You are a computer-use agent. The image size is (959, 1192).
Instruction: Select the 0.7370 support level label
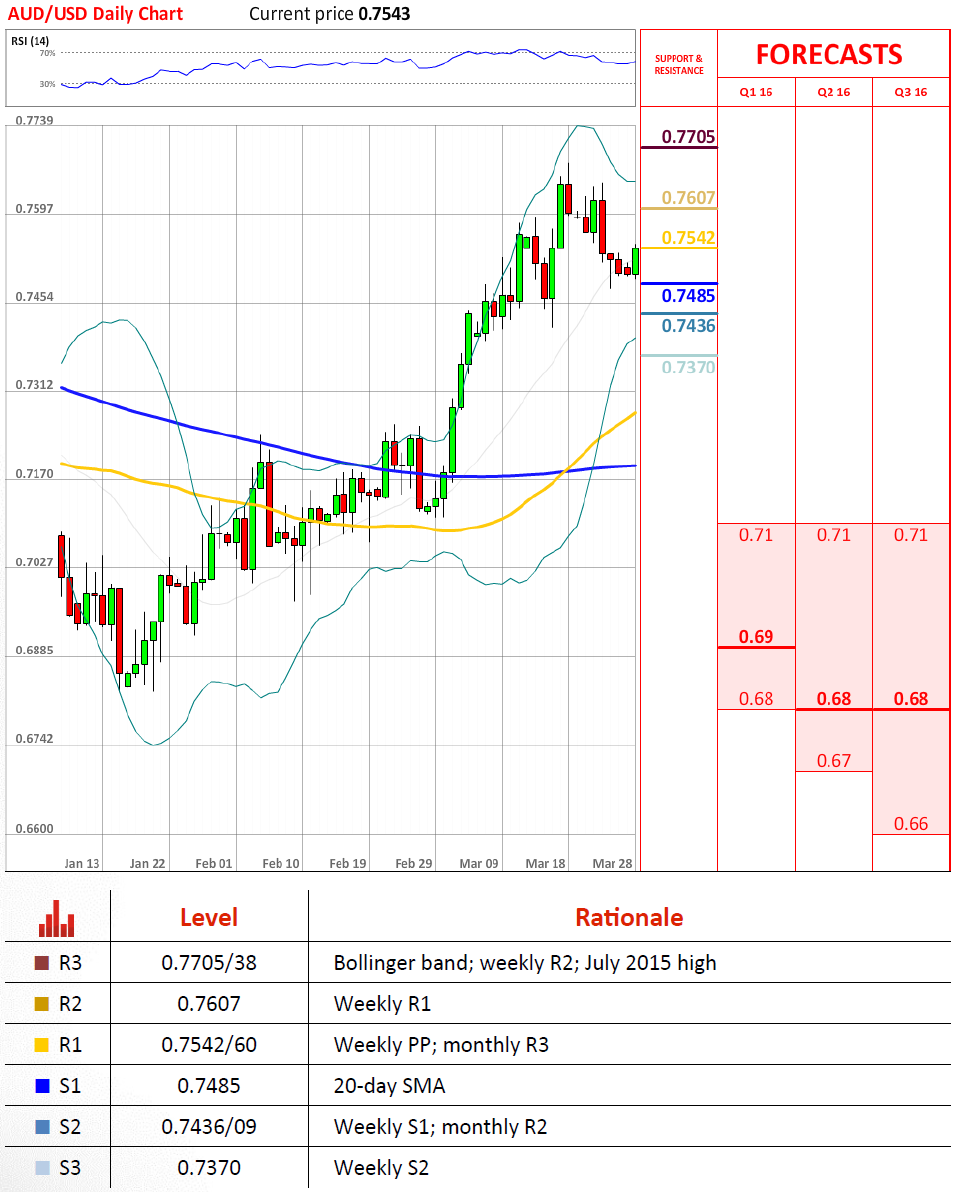pyautogui.click(x=688, y=367)
